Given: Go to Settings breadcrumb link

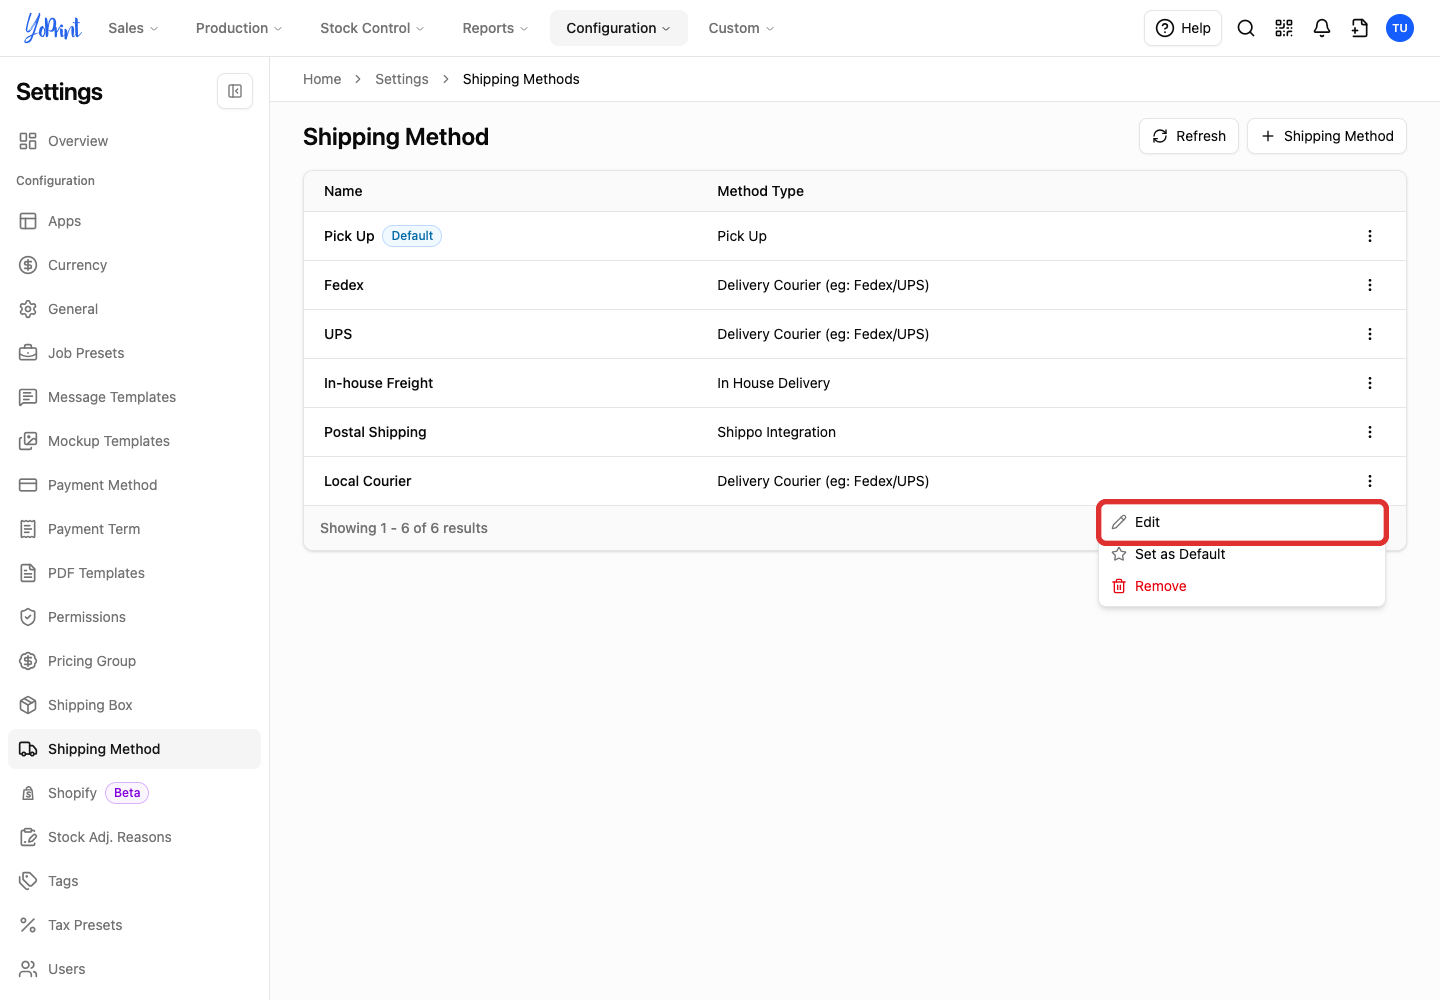Looking at the screenshot, I should tap(402, 79).
